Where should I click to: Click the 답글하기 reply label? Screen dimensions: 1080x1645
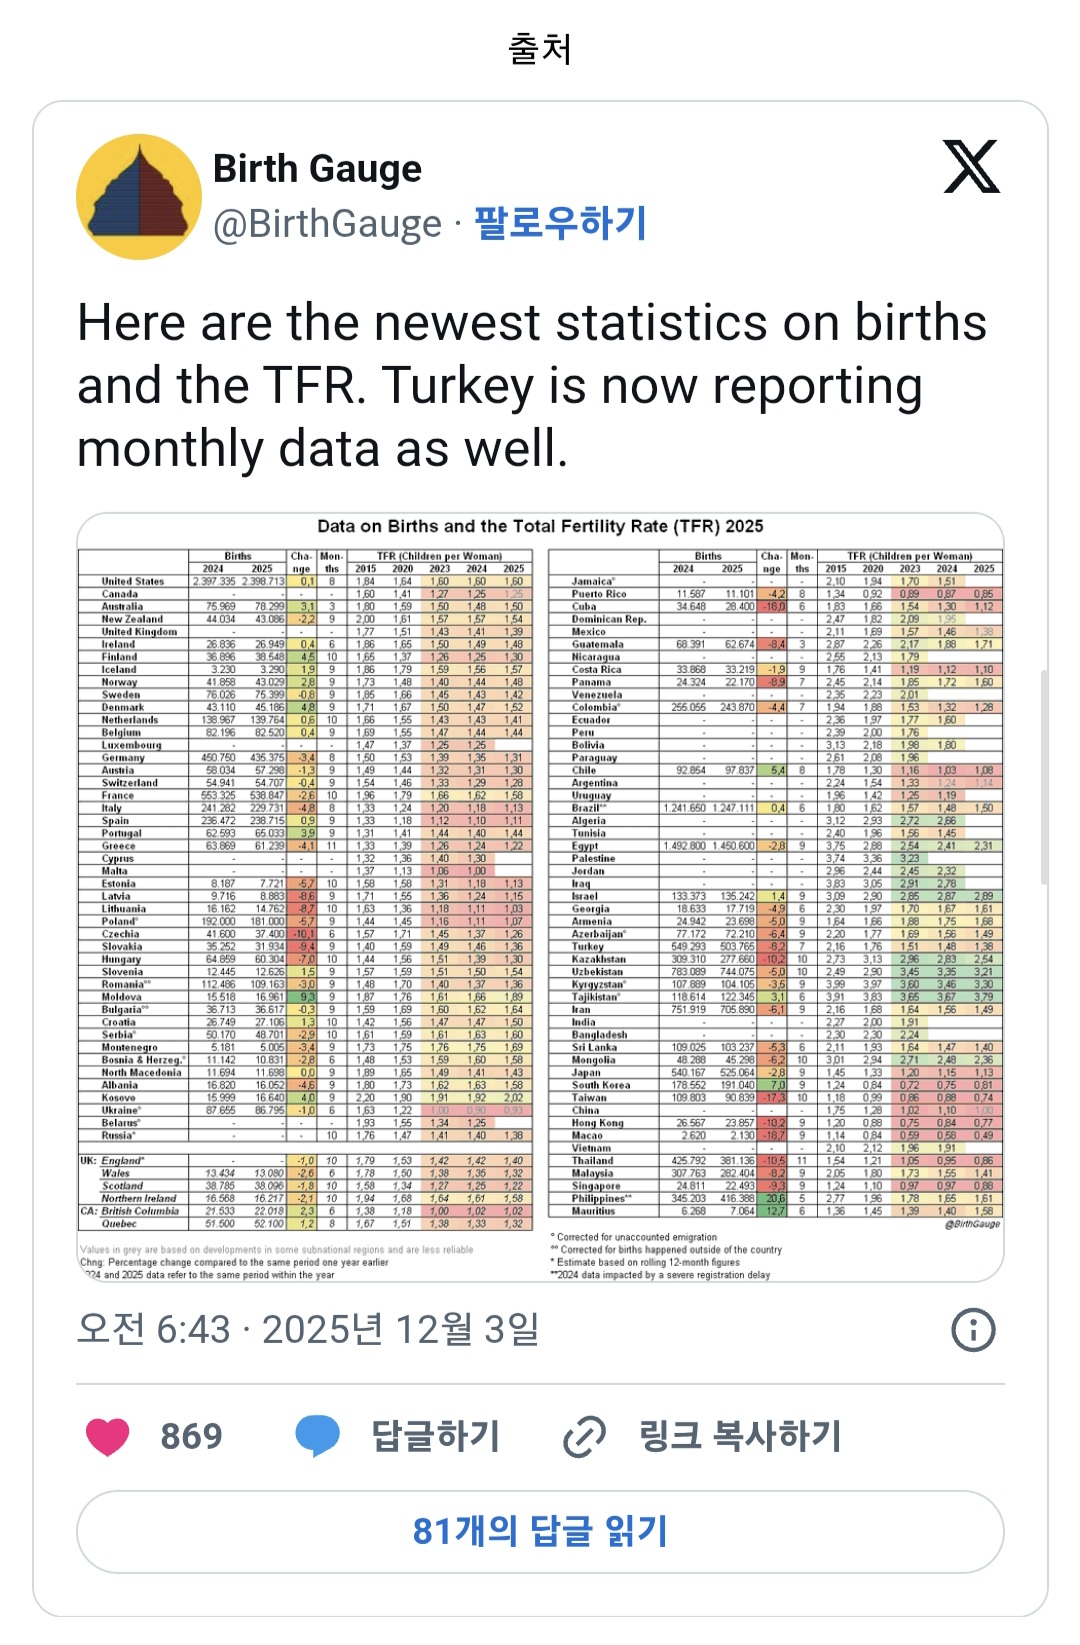click(435, 1436)
